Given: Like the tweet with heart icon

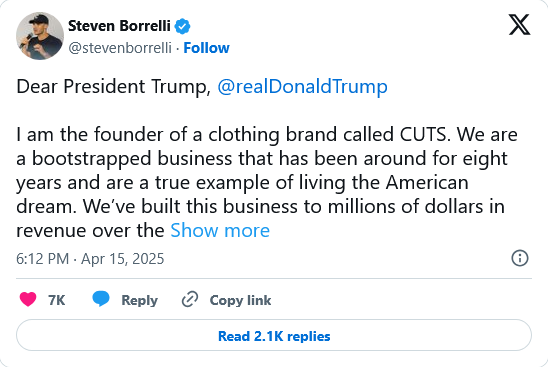Looking at the screenshot, I should pyautogui.click(x=28, y=300).
